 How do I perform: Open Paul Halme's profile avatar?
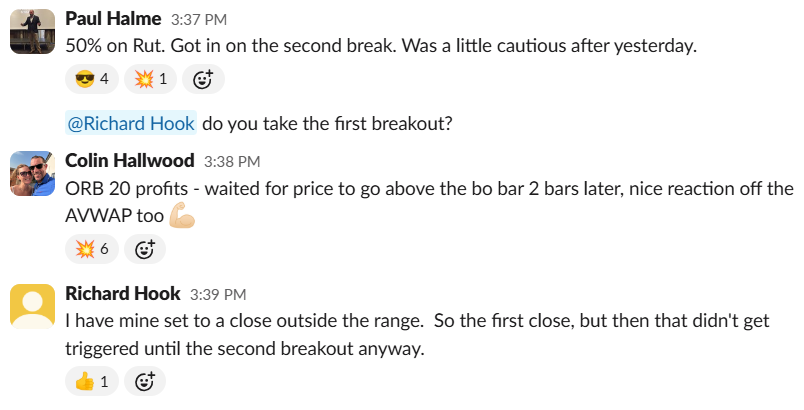click(x=32, y=30)
